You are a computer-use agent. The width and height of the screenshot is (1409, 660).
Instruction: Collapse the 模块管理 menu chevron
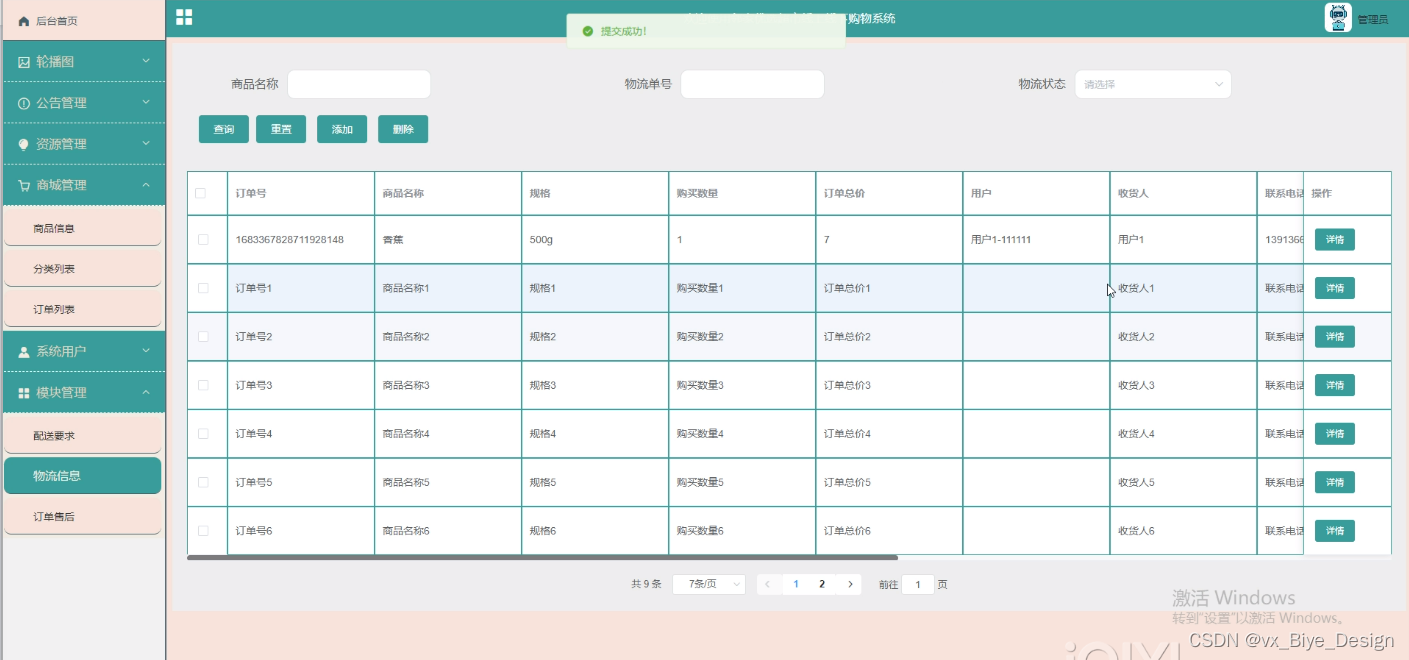coord(146,392)
